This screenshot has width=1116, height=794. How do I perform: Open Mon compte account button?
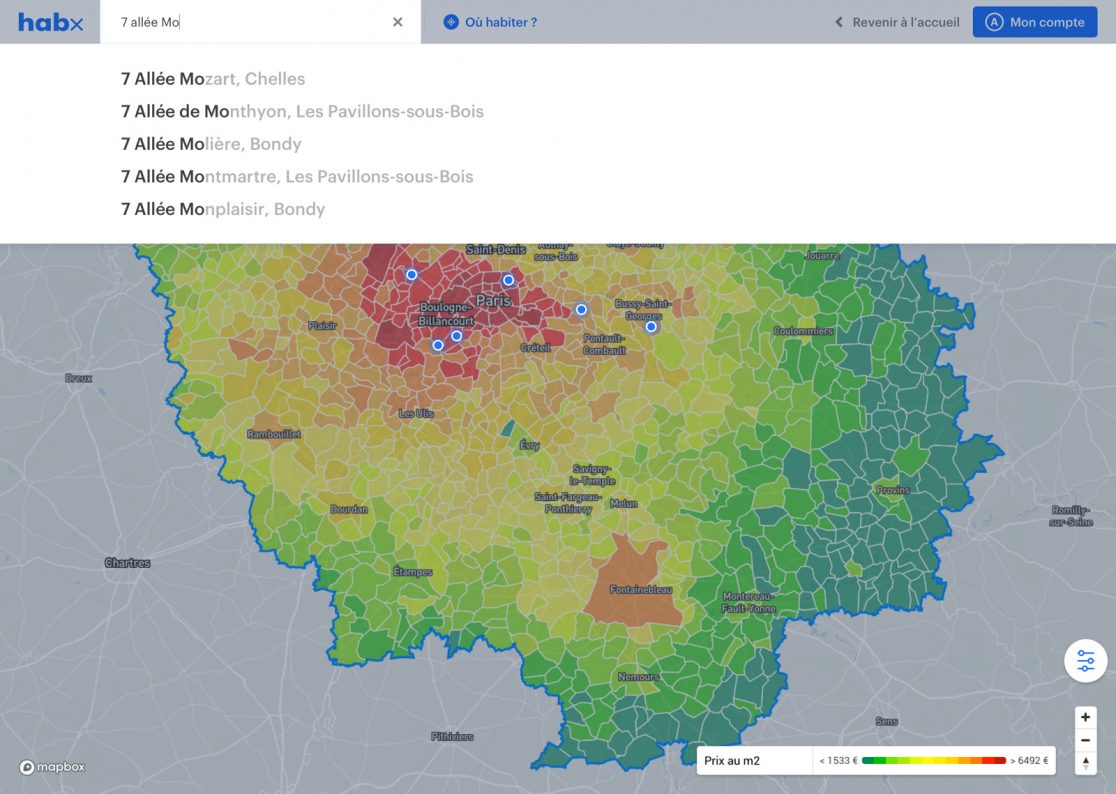(1035, 22)
